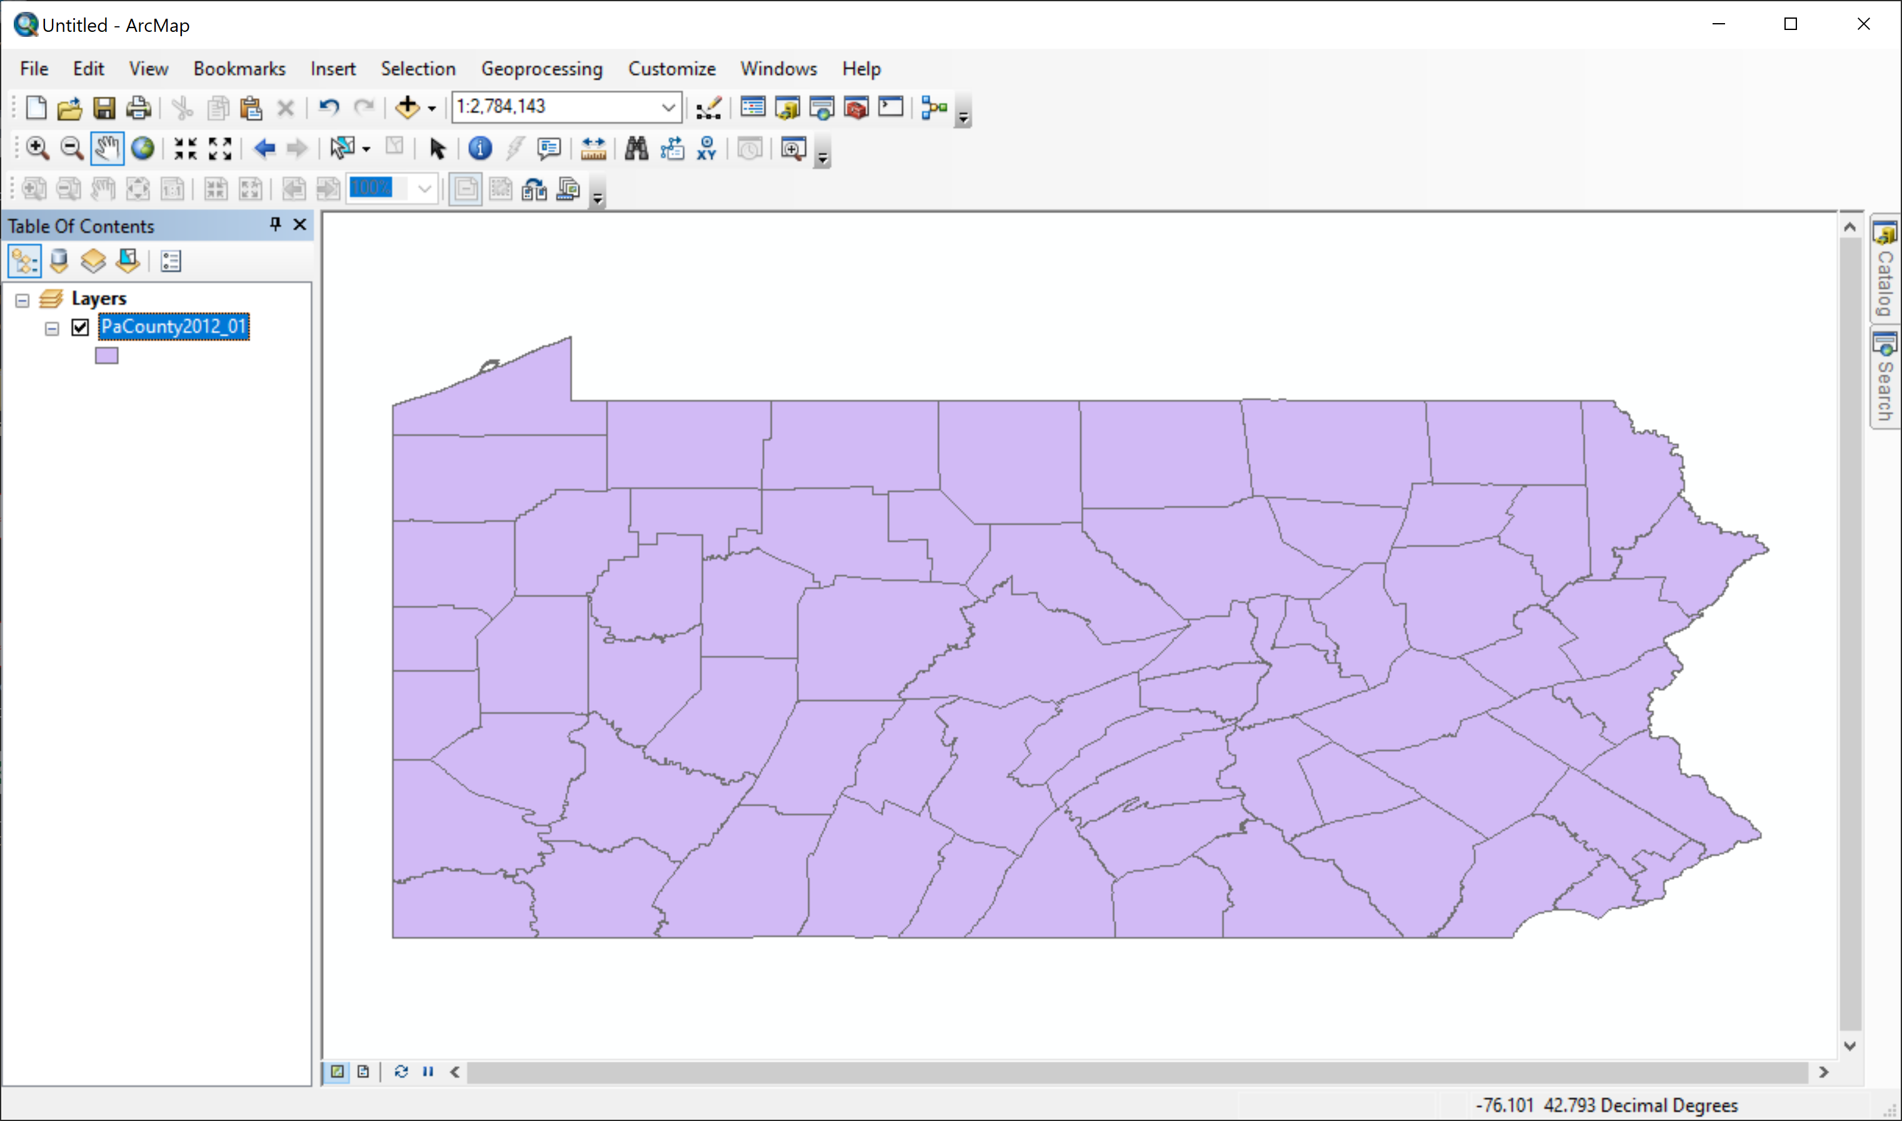Open an existing map file
This screenshot has width=1902, height=1121.
69,108
